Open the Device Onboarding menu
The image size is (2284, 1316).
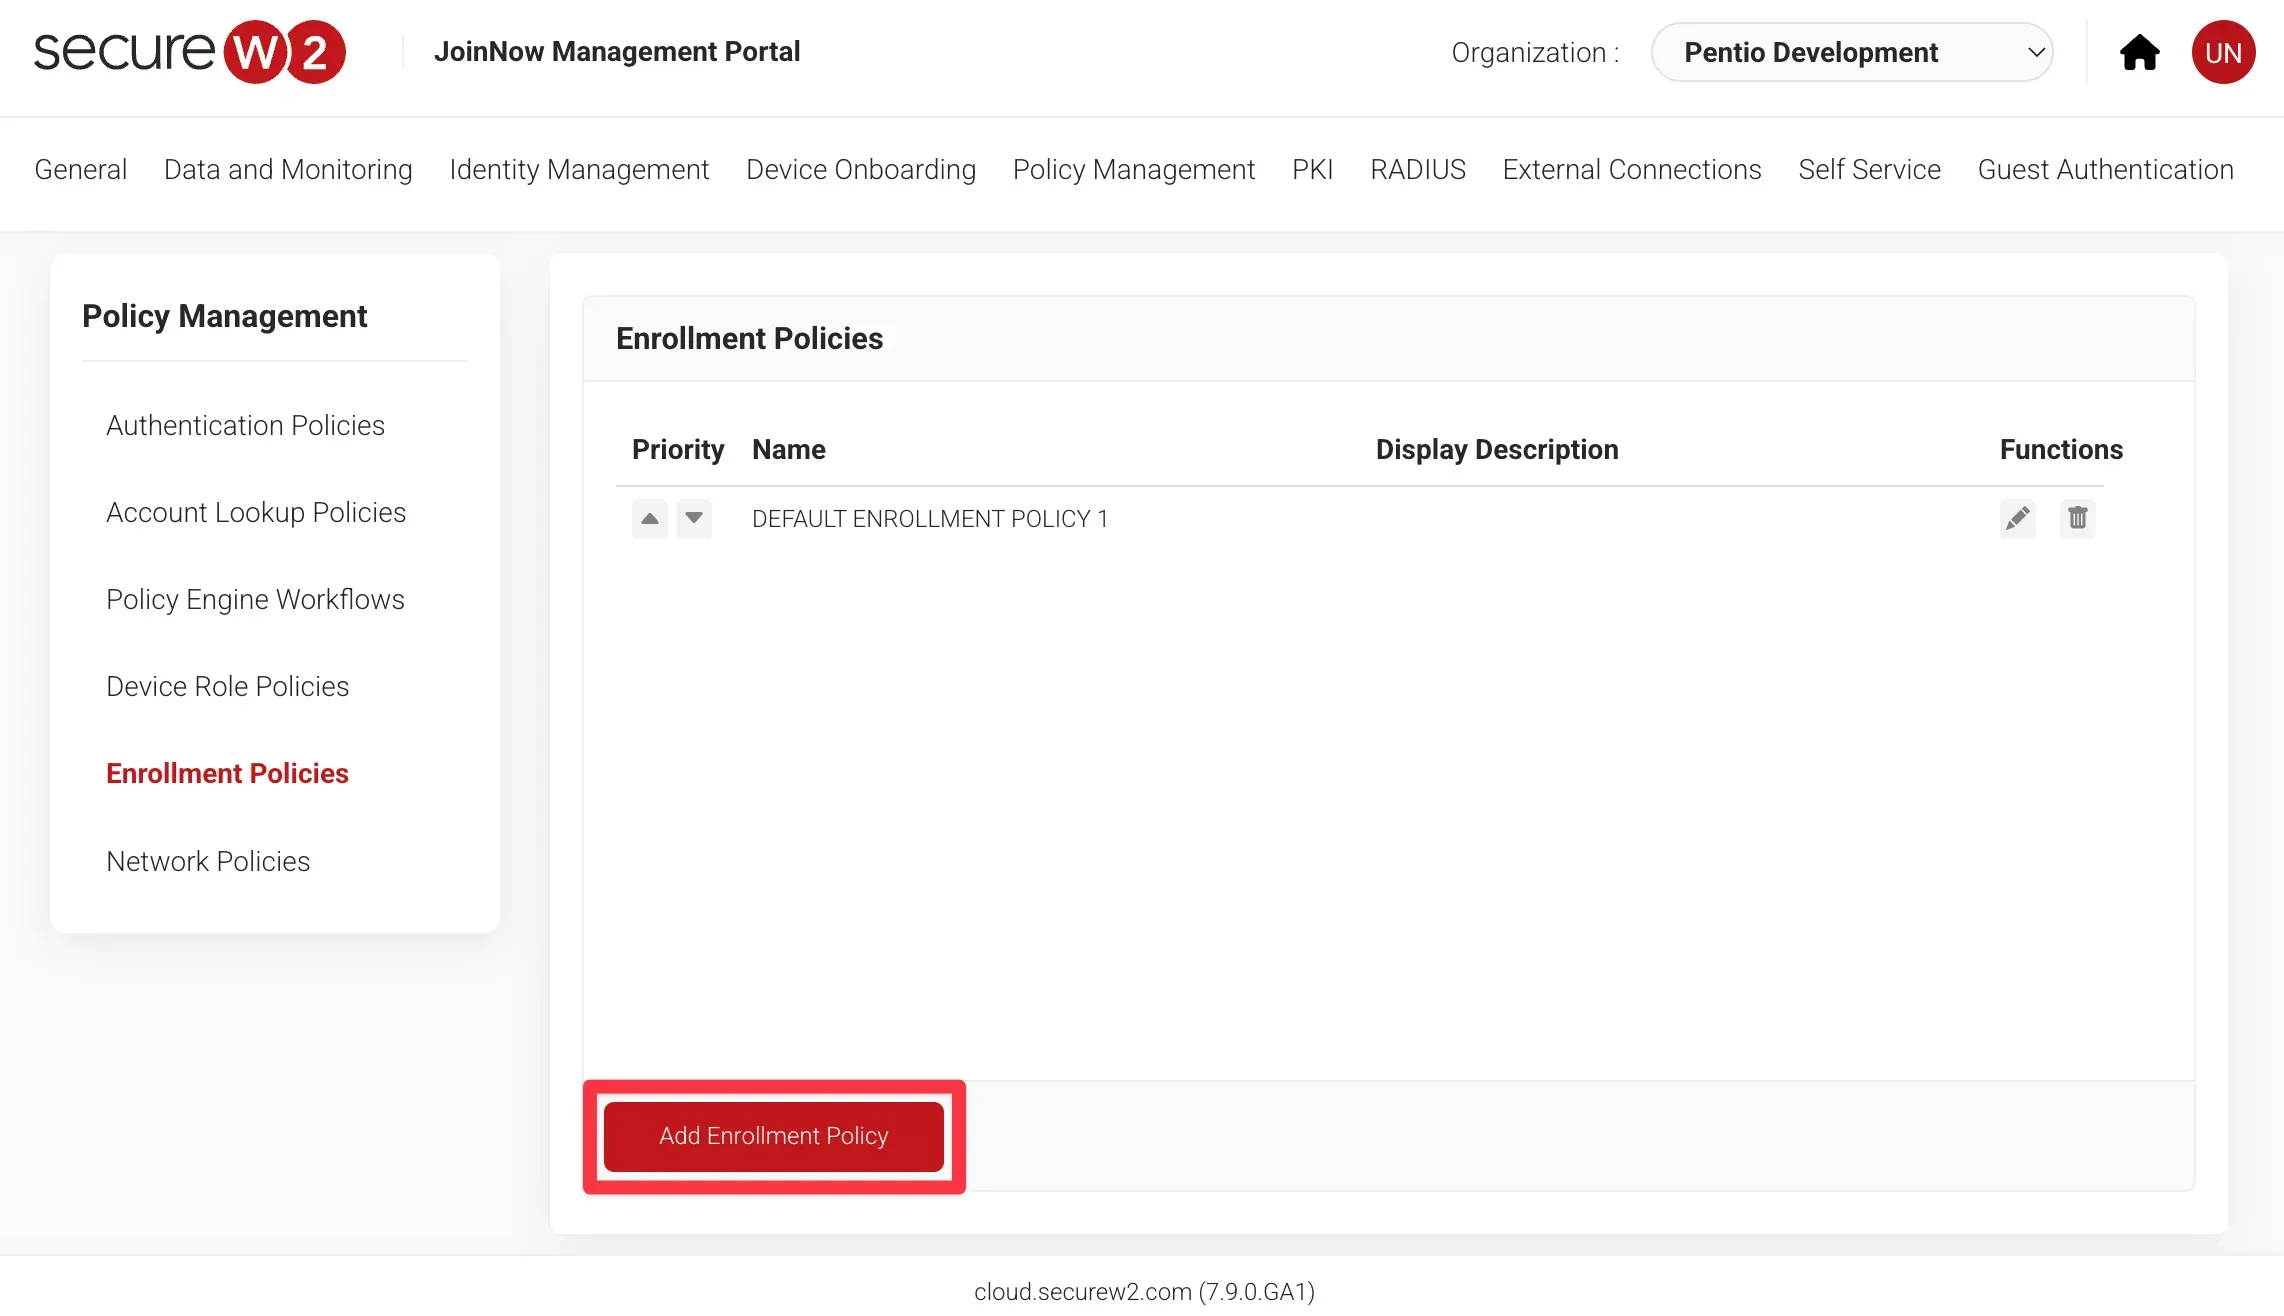(x=860, y=170)
